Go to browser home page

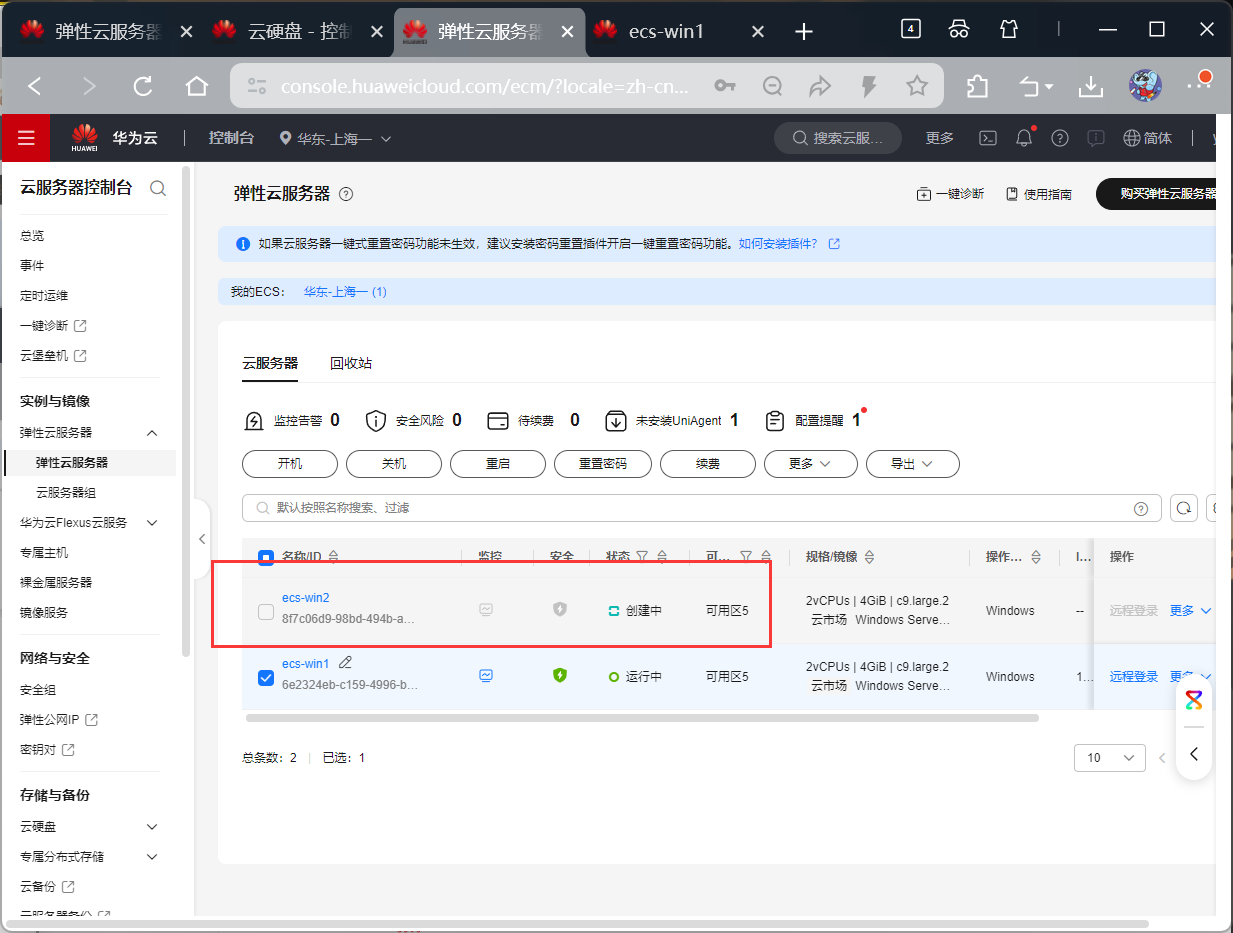click(197, 87)
